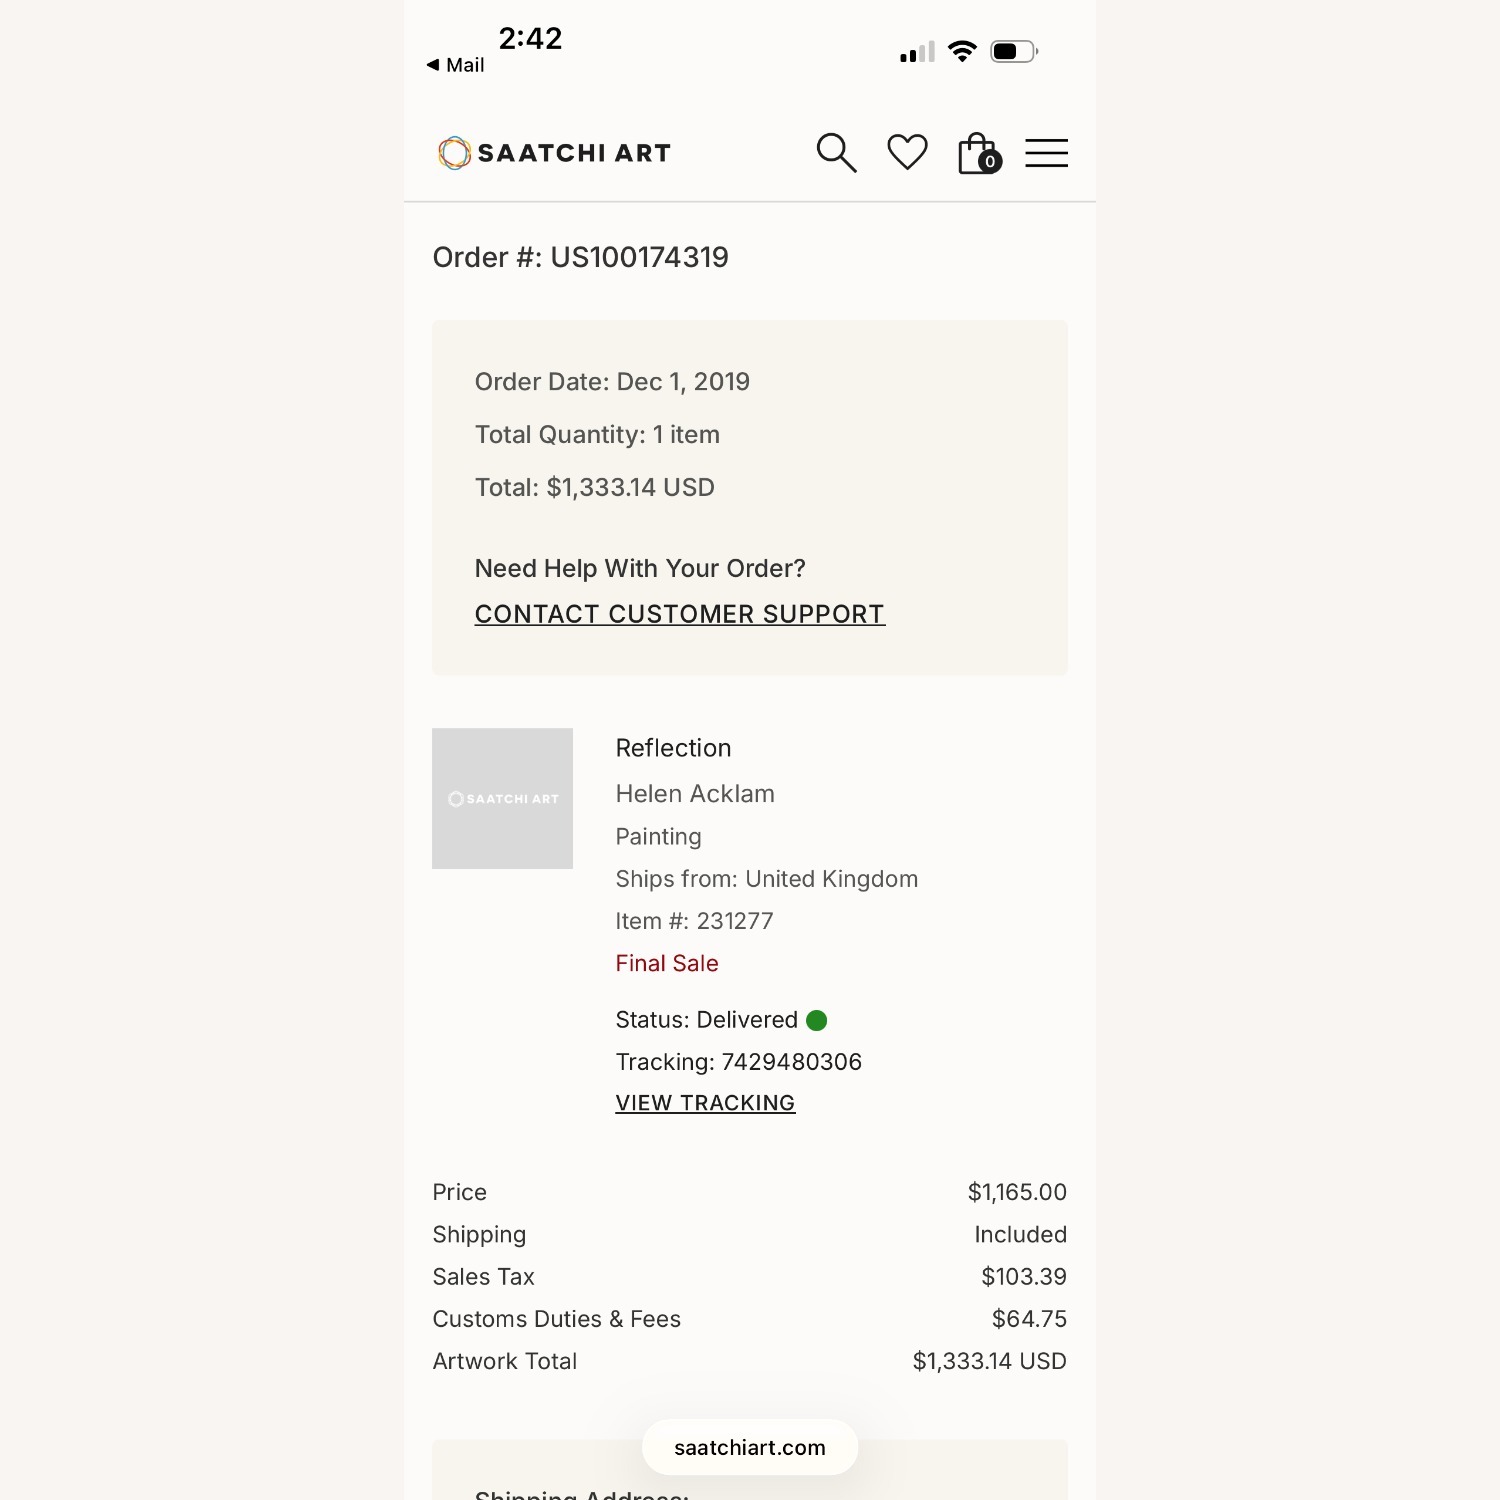
Task: Open favorites via the heart icon
Action: click(x=907, y=153)
